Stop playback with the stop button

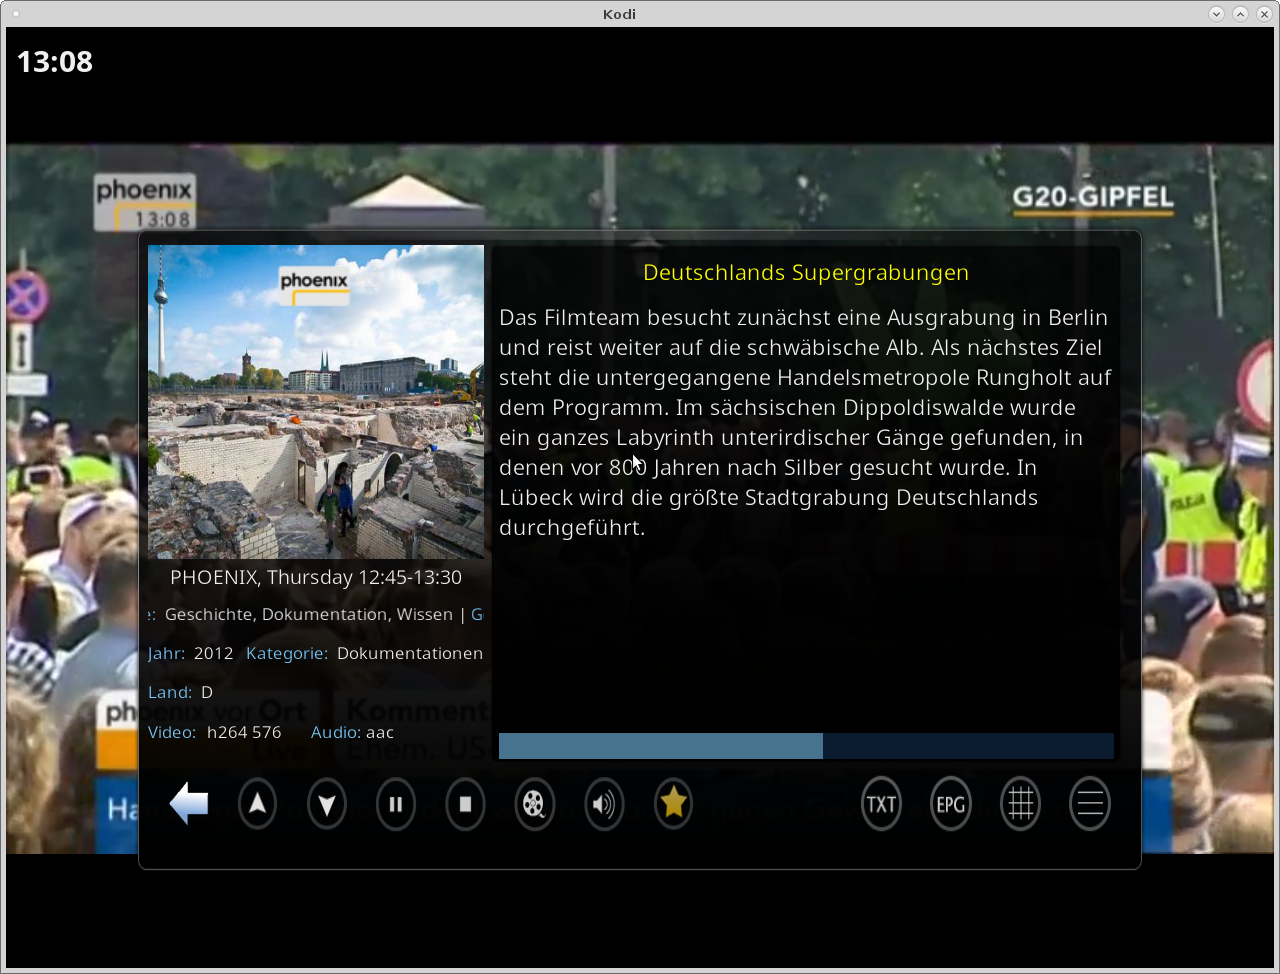(465, 803)
